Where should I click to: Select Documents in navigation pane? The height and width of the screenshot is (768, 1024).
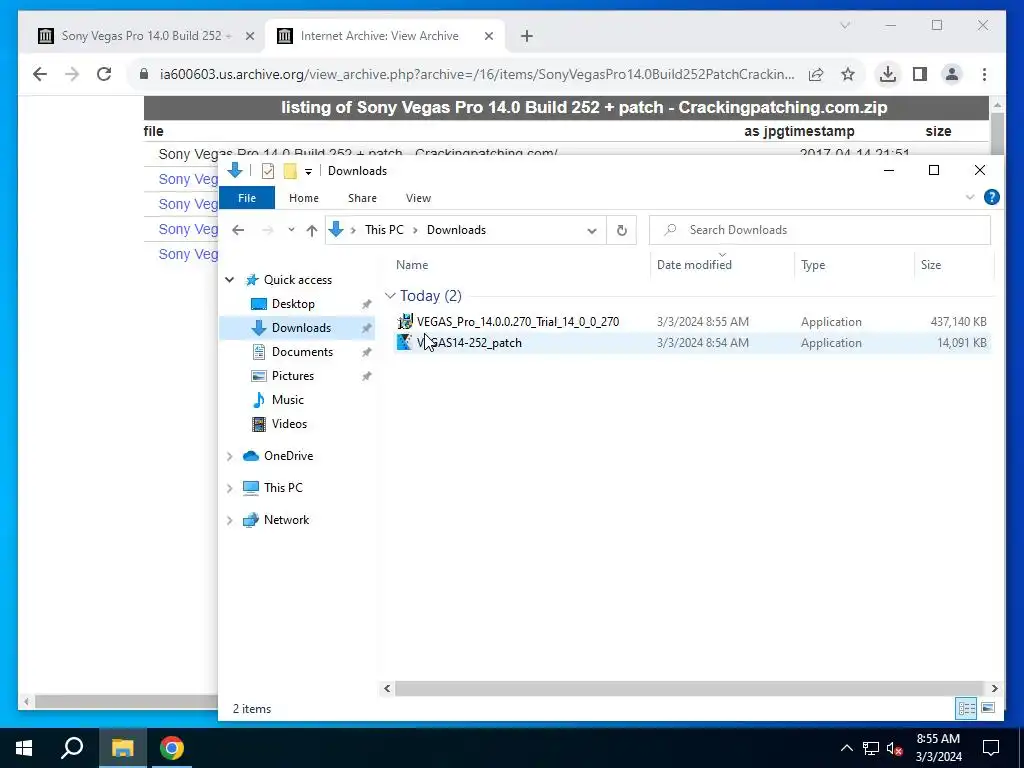coord(302,352)
